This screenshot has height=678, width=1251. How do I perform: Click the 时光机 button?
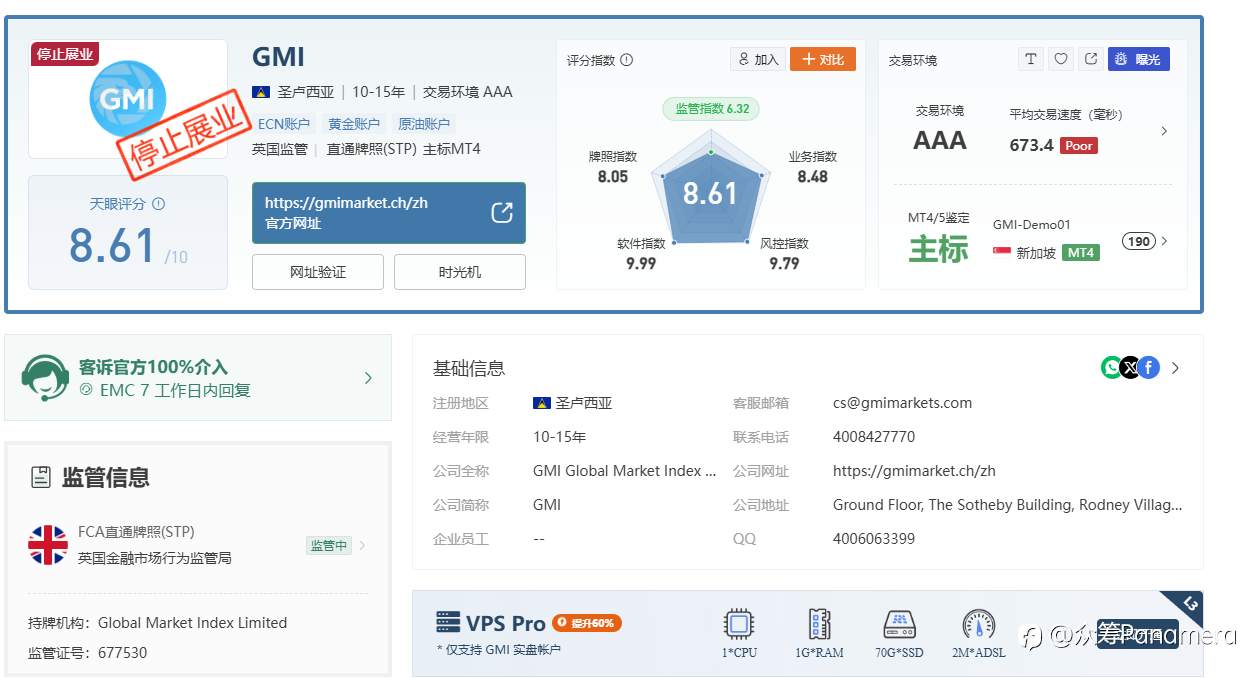click(x=460, y=272)
